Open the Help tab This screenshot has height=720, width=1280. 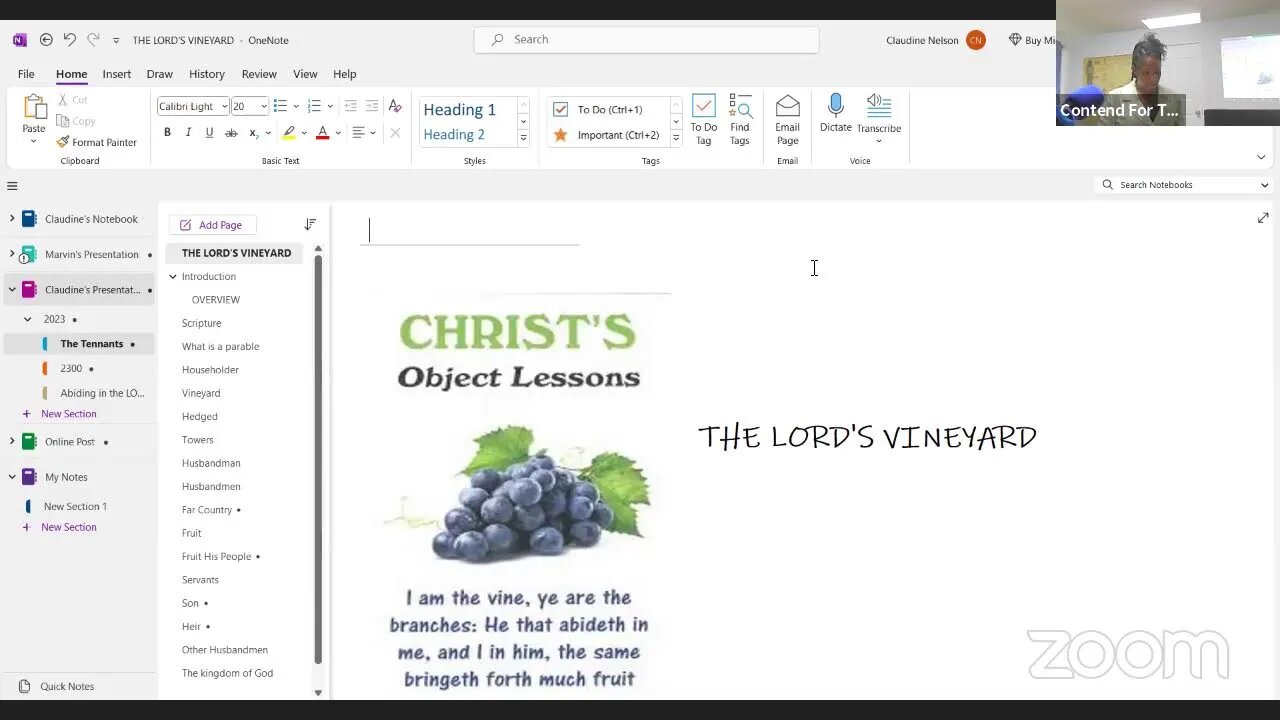(345, 74)
